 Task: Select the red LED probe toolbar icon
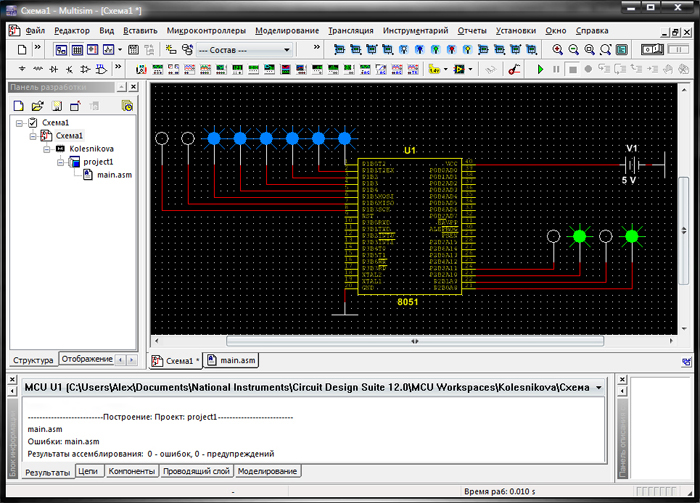coord(451,50)
